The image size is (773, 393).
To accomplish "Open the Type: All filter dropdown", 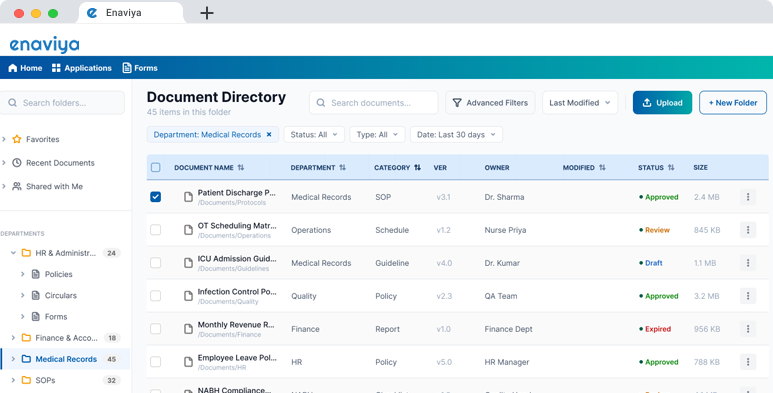I will tap(377, 135).
